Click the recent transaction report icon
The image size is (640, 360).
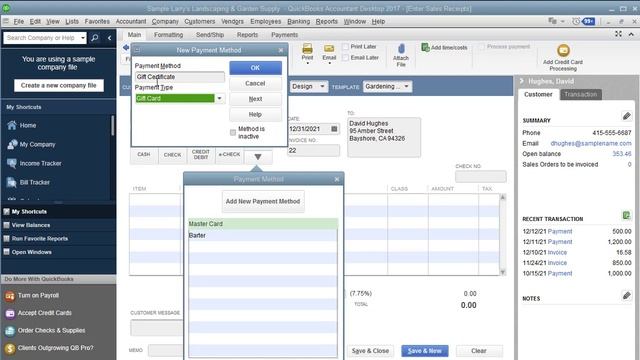(627, 215)
